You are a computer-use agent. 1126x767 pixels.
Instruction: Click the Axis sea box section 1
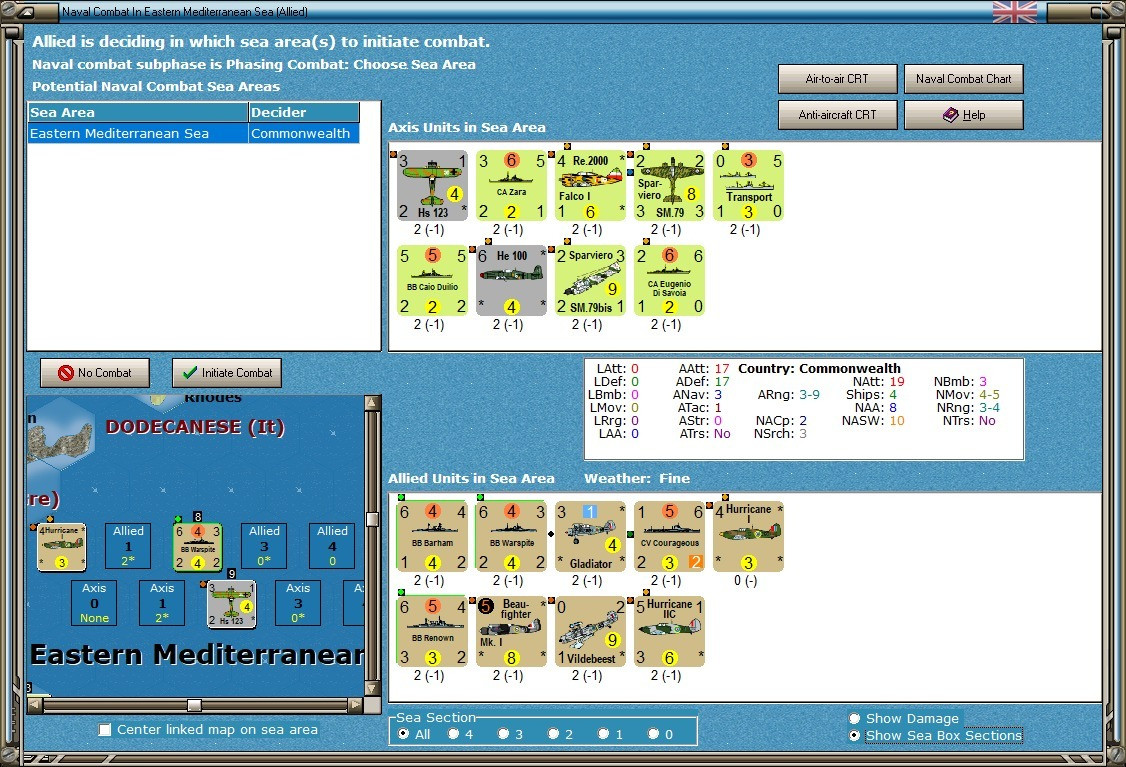(x=162, y=603)
